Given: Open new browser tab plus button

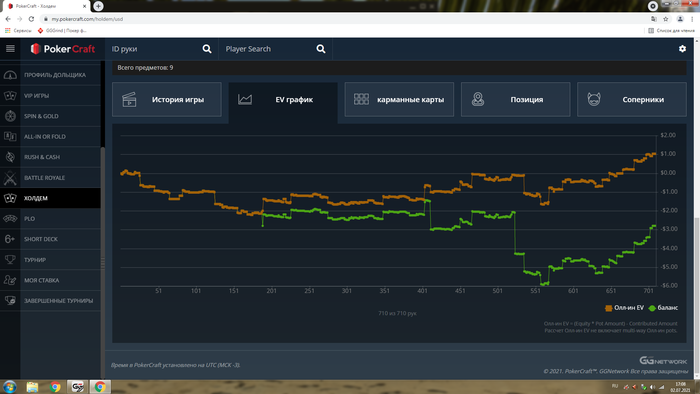Looking at the screenshot, I should 98,6.
